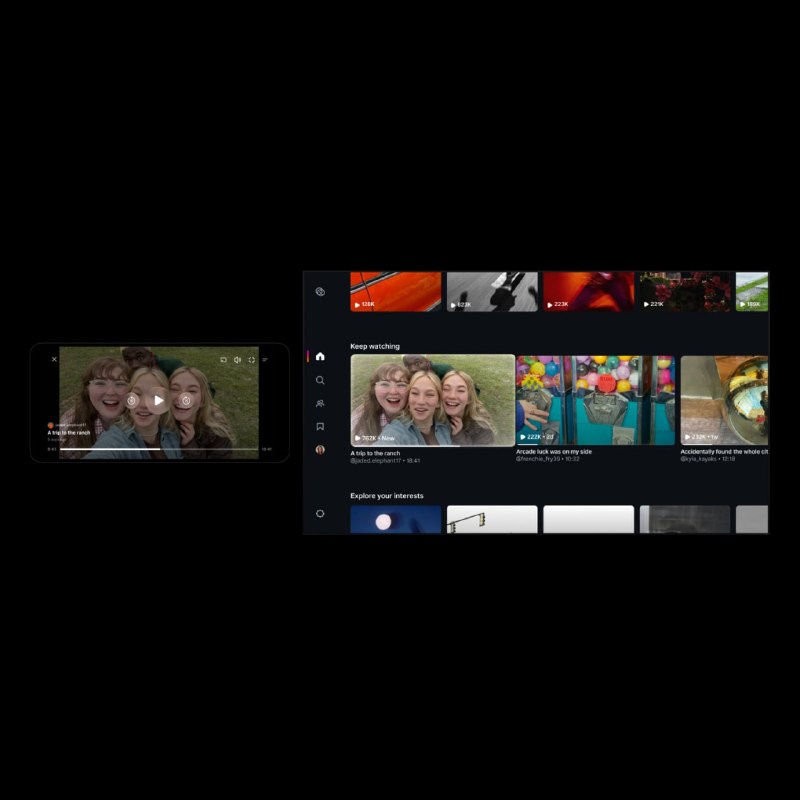Open the blue moon thumbnail under Explore
The height and width of the screenshot is (800, 800).
tap(396, 519)
